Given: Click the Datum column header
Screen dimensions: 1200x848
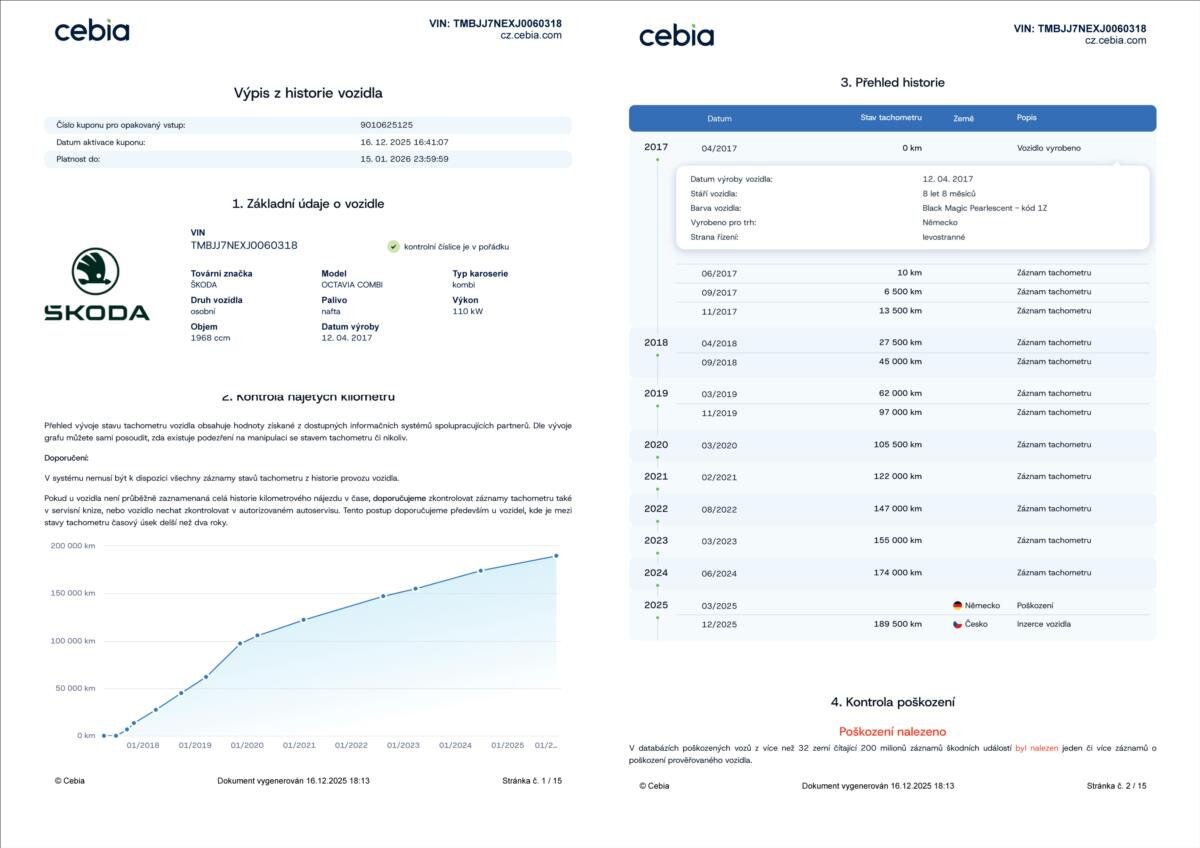Looking at the screenshot, I should coord(719,118).
